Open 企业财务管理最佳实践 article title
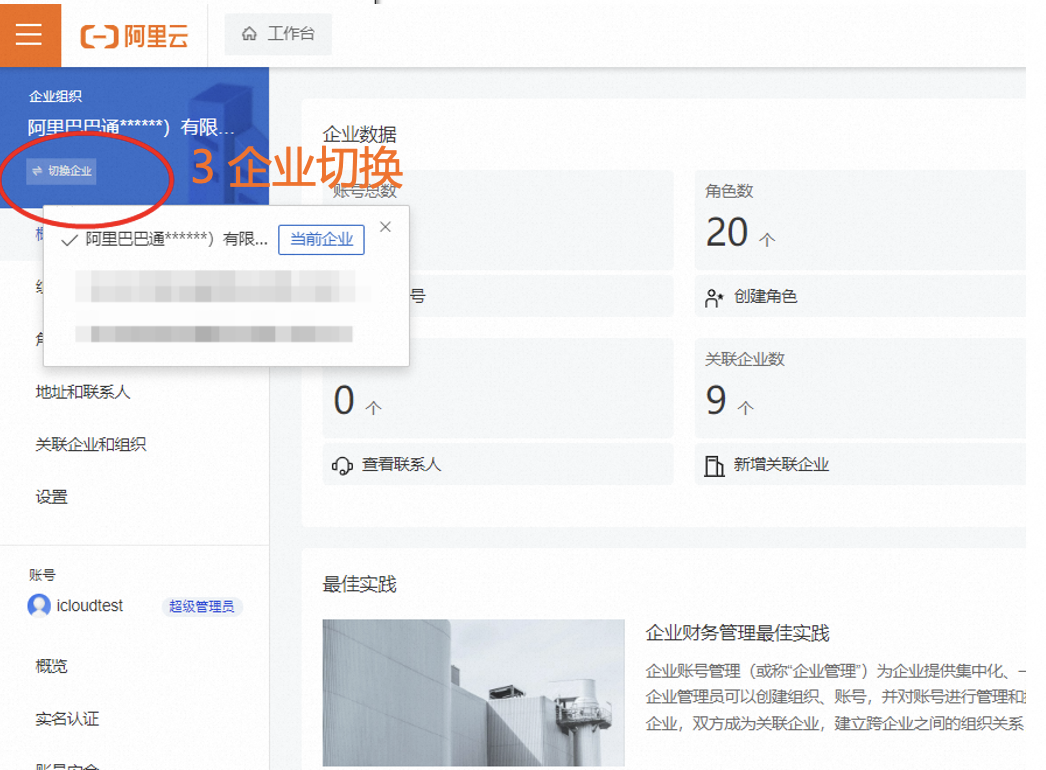Viewport: 1046px width, 770px height. click(x=737, y=633)
